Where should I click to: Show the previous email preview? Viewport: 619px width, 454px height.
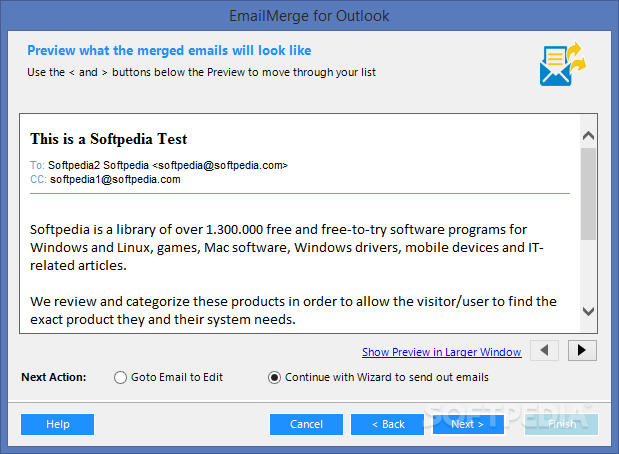[545, 350]
